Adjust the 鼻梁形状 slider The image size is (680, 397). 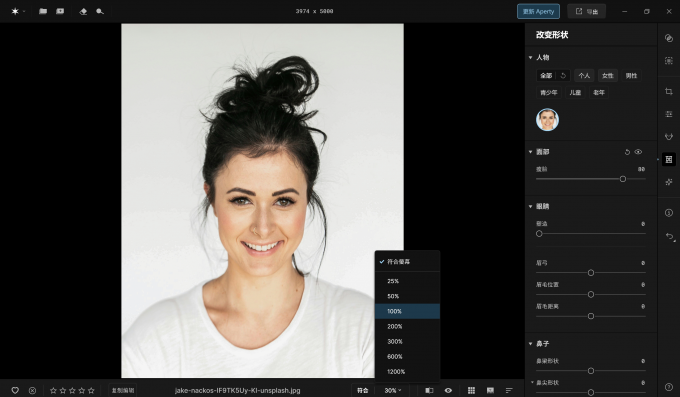click(591, 371)
